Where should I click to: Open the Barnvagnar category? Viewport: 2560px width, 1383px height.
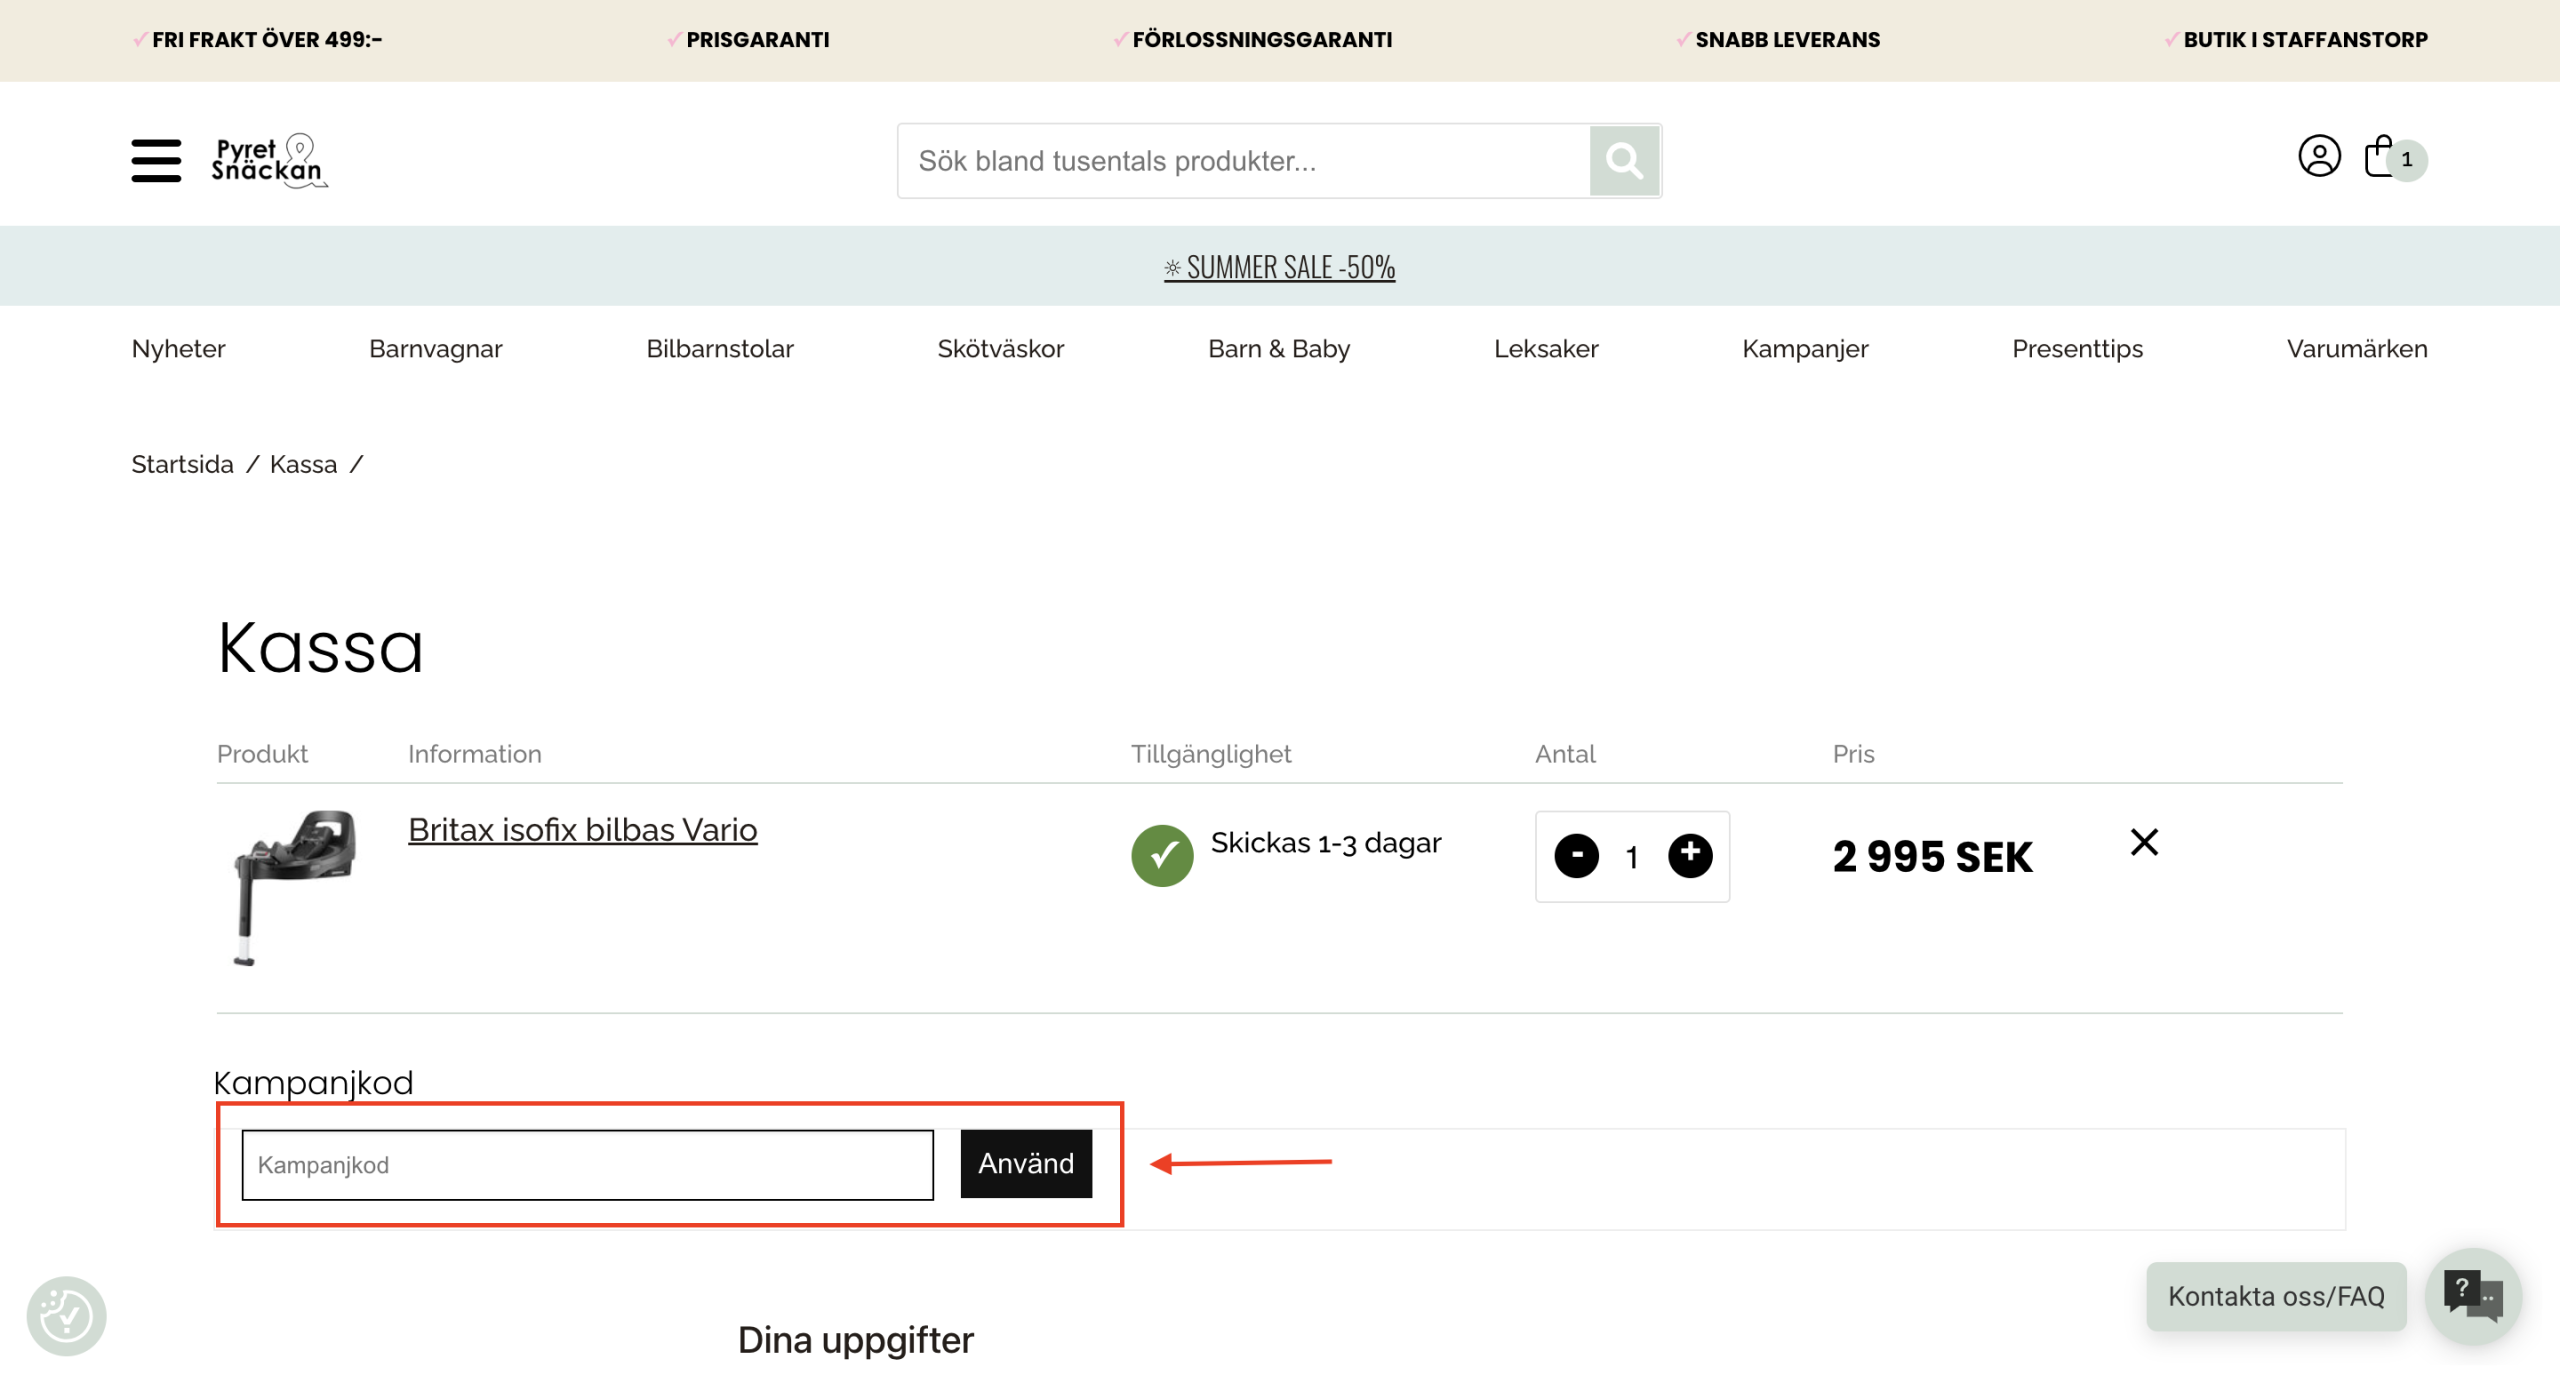point(436,349)
